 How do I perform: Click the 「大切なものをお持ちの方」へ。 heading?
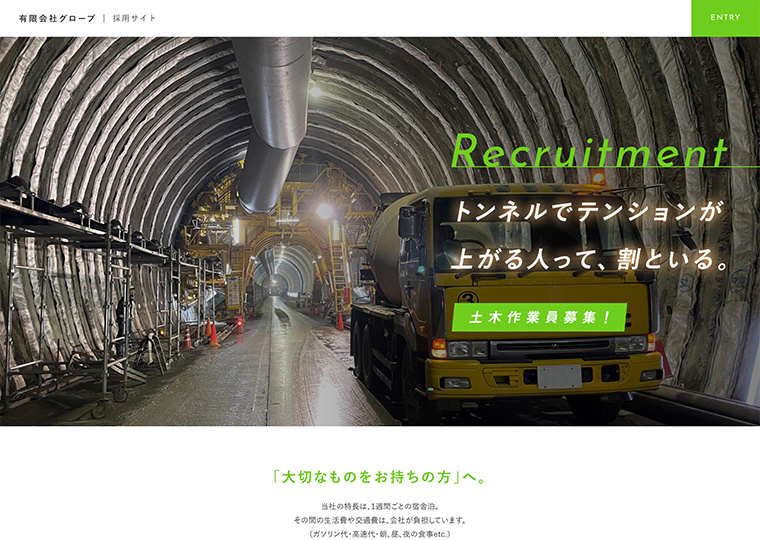click(380, 477)
